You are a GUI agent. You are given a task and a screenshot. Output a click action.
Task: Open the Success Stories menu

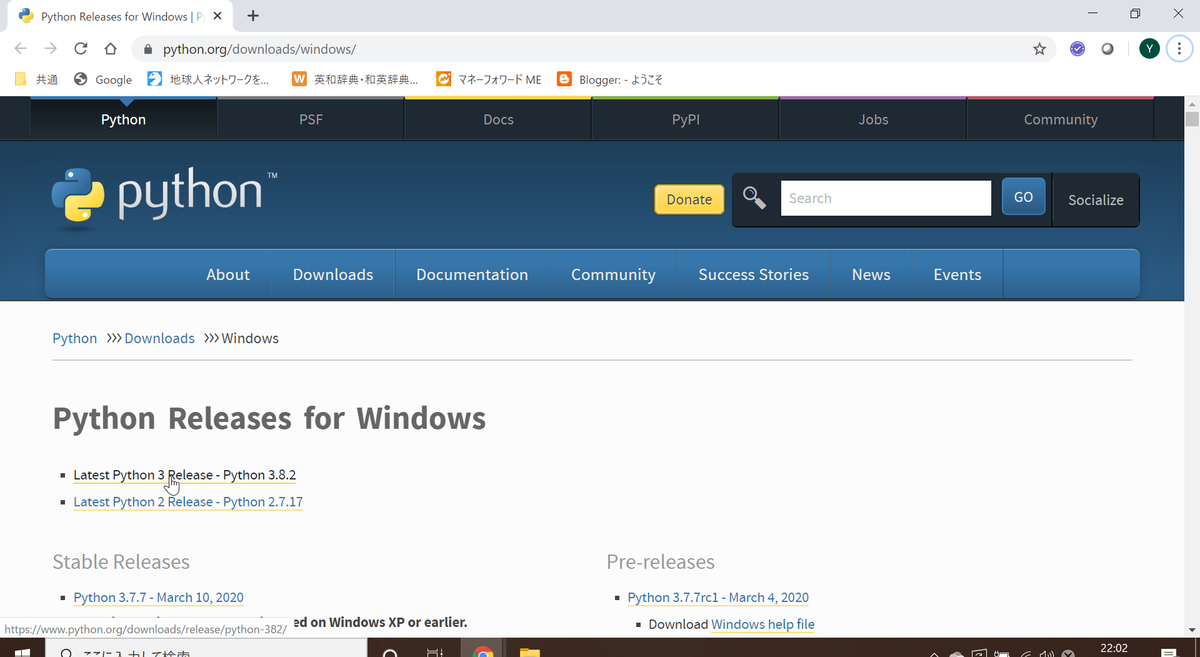(753, 274)
